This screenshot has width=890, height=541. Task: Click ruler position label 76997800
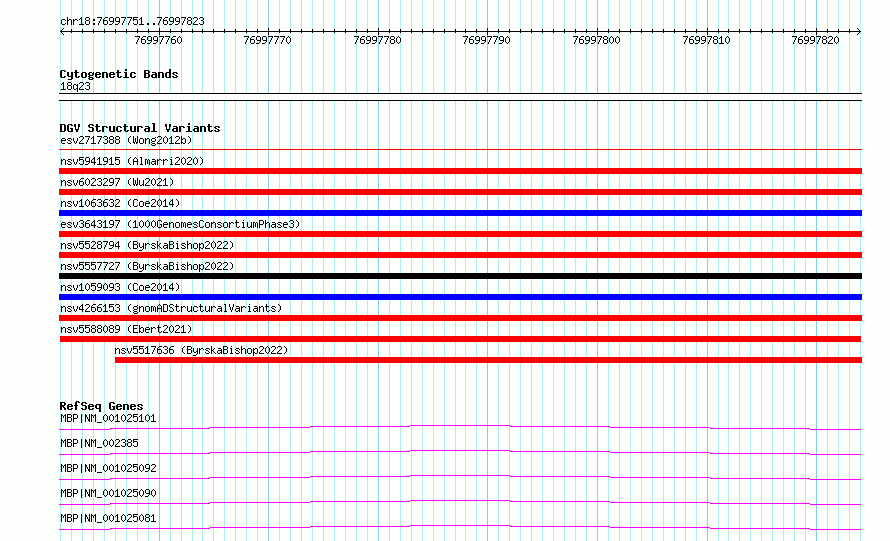597,40
